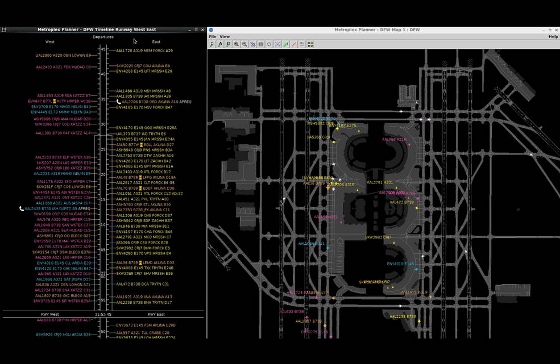This screenshot has width=560, height=364.
Task: Click the RWY East label
Action: (x=156, y=314)
